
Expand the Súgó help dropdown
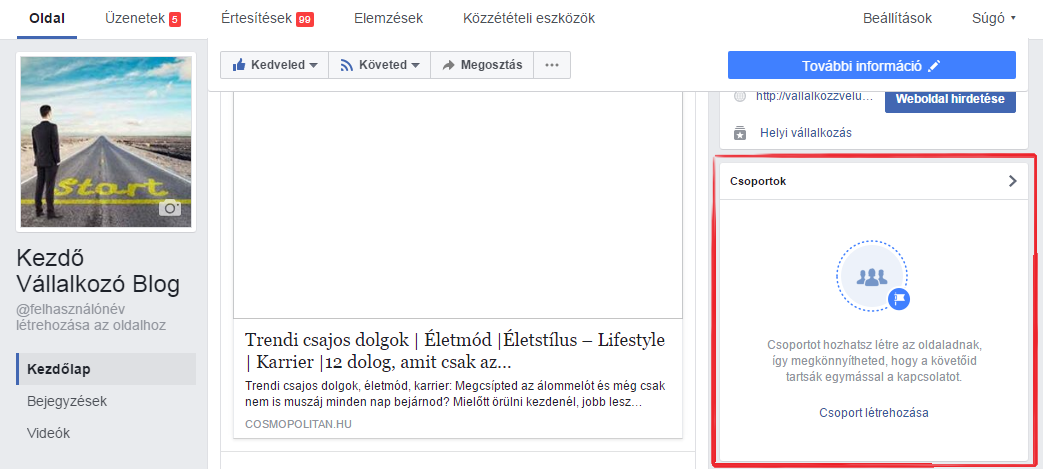coord(994,19)
